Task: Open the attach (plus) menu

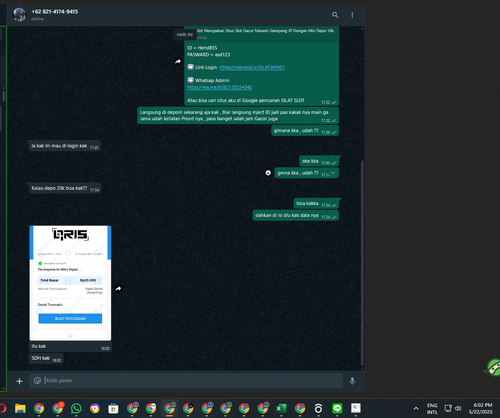Action: coord(19,381)
